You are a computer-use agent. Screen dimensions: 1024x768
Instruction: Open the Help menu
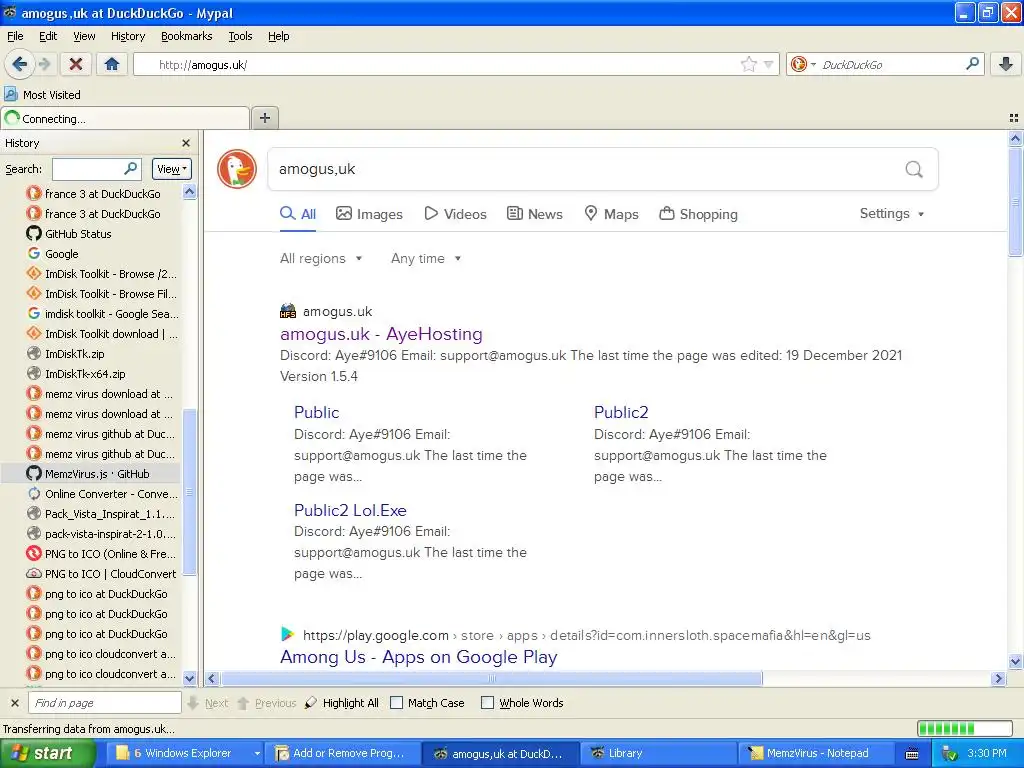point(279,36)
